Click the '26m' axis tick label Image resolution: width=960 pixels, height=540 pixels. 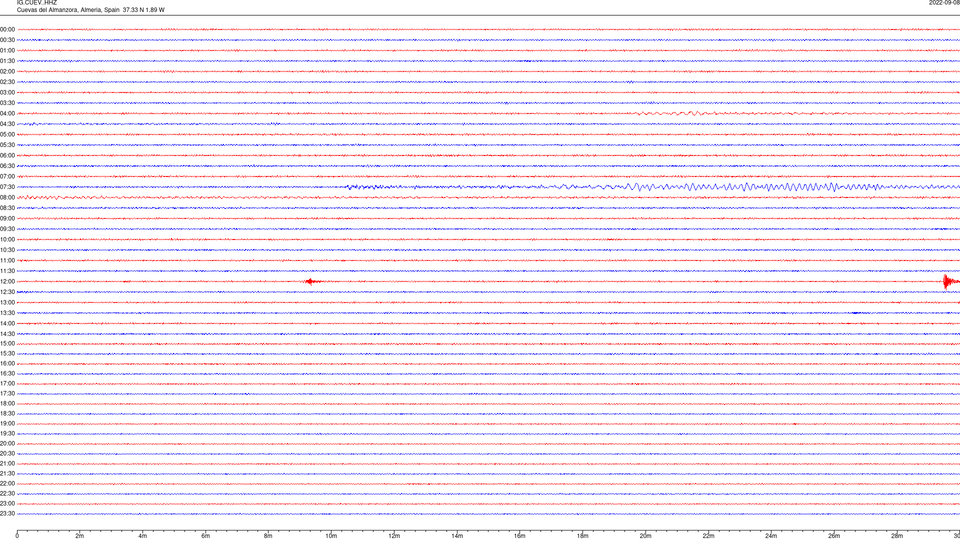pyautogui.click(x=834, y=536)
